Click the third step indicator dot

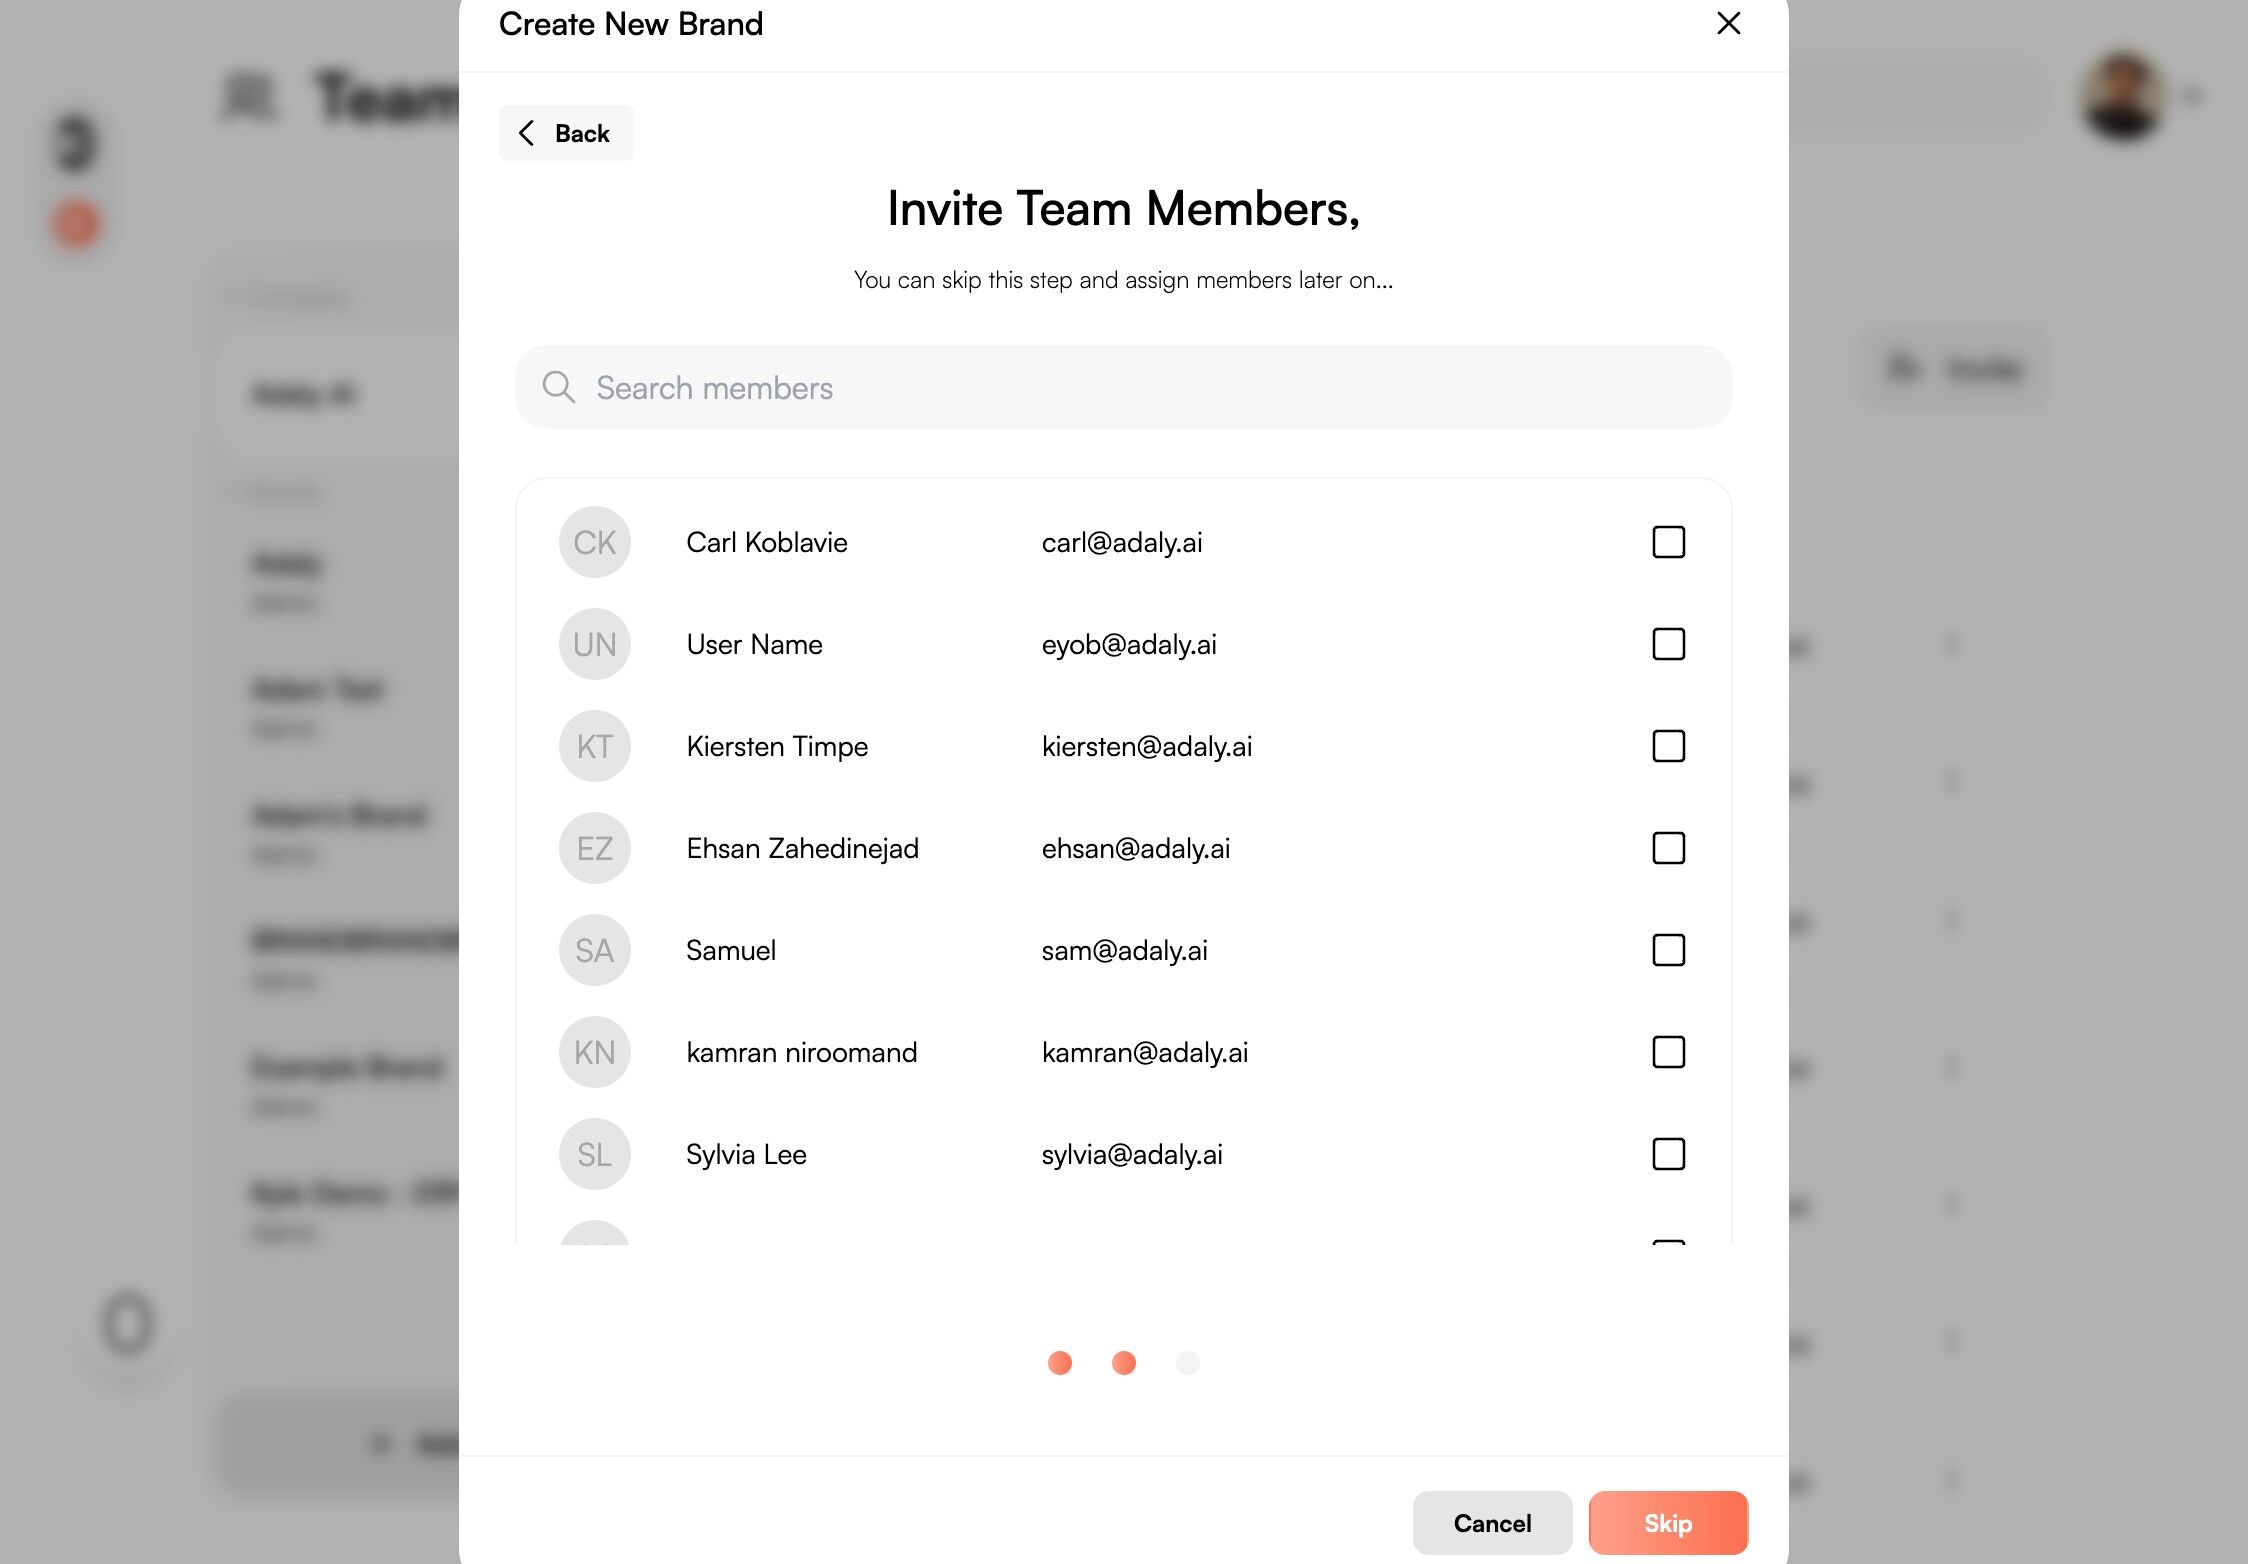(x=1187, y=1362)
